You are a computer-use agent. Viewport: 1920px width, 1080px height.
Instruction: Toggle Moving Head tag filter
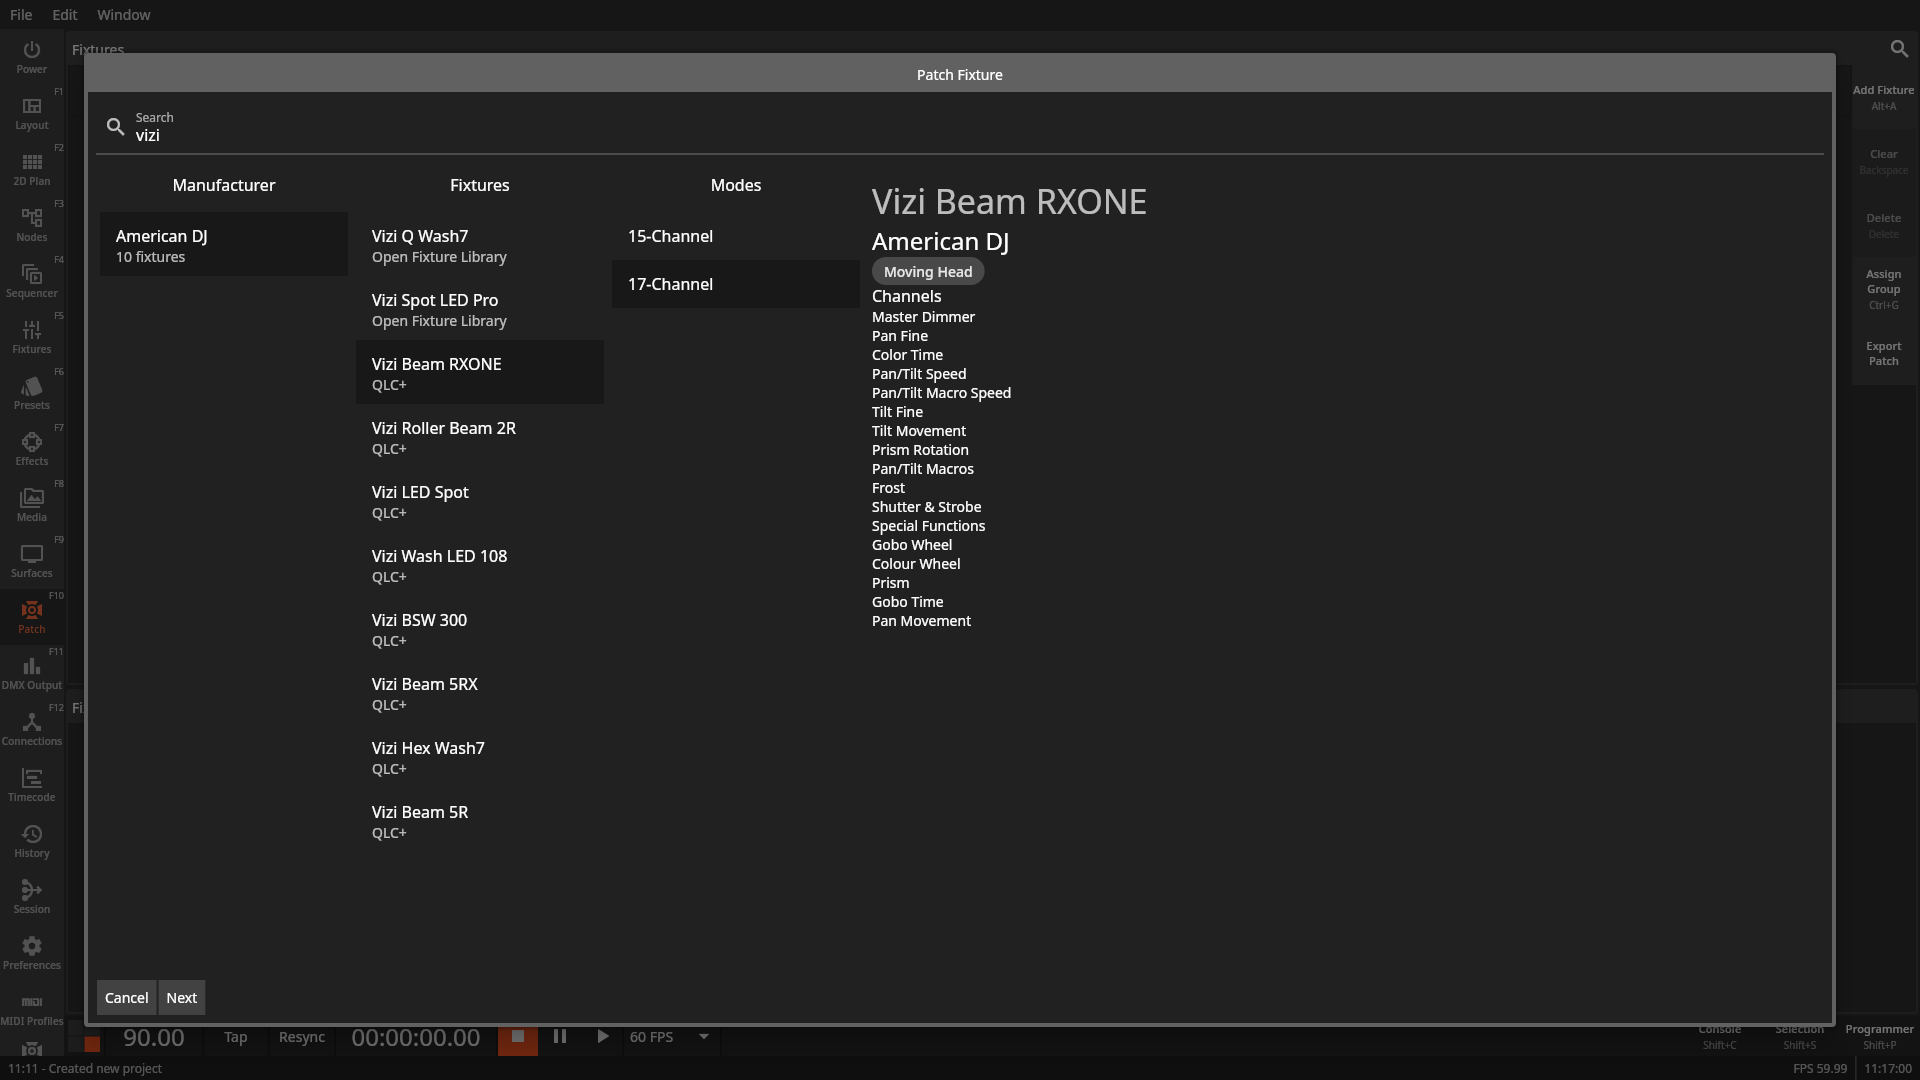tap(927, 270)
